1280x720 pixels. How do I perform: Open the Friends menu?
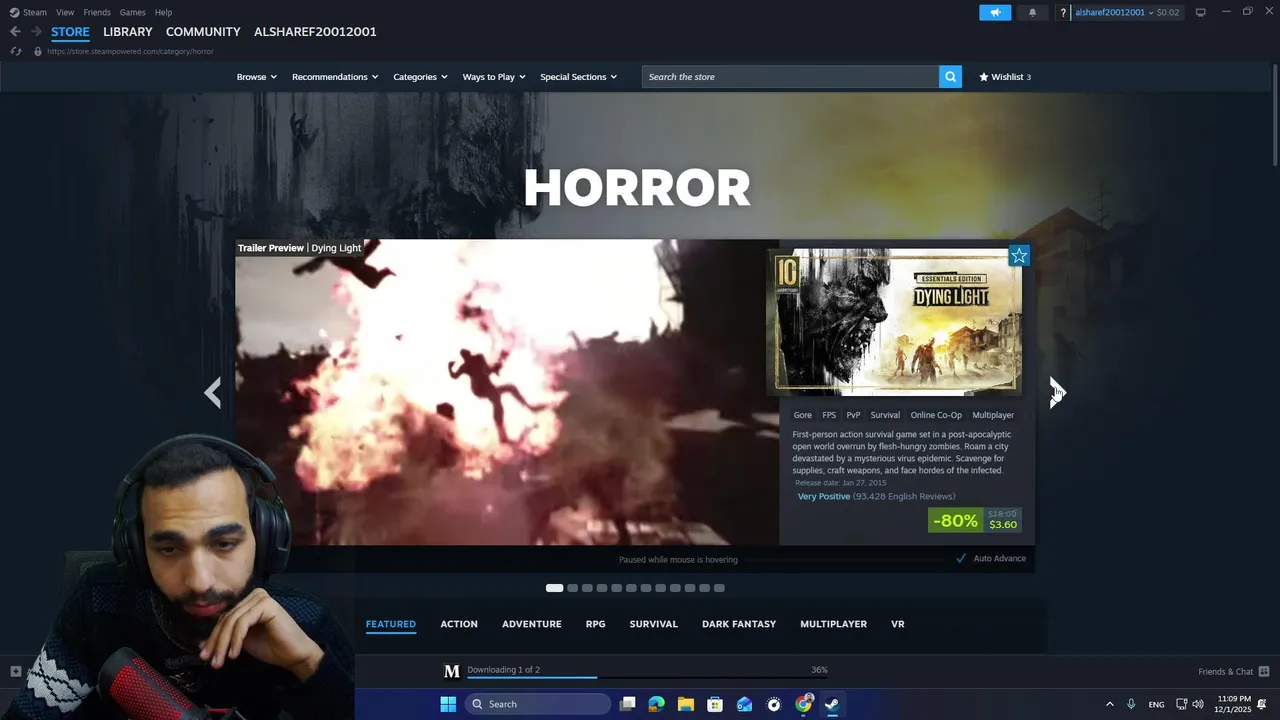tap(97, 12)
